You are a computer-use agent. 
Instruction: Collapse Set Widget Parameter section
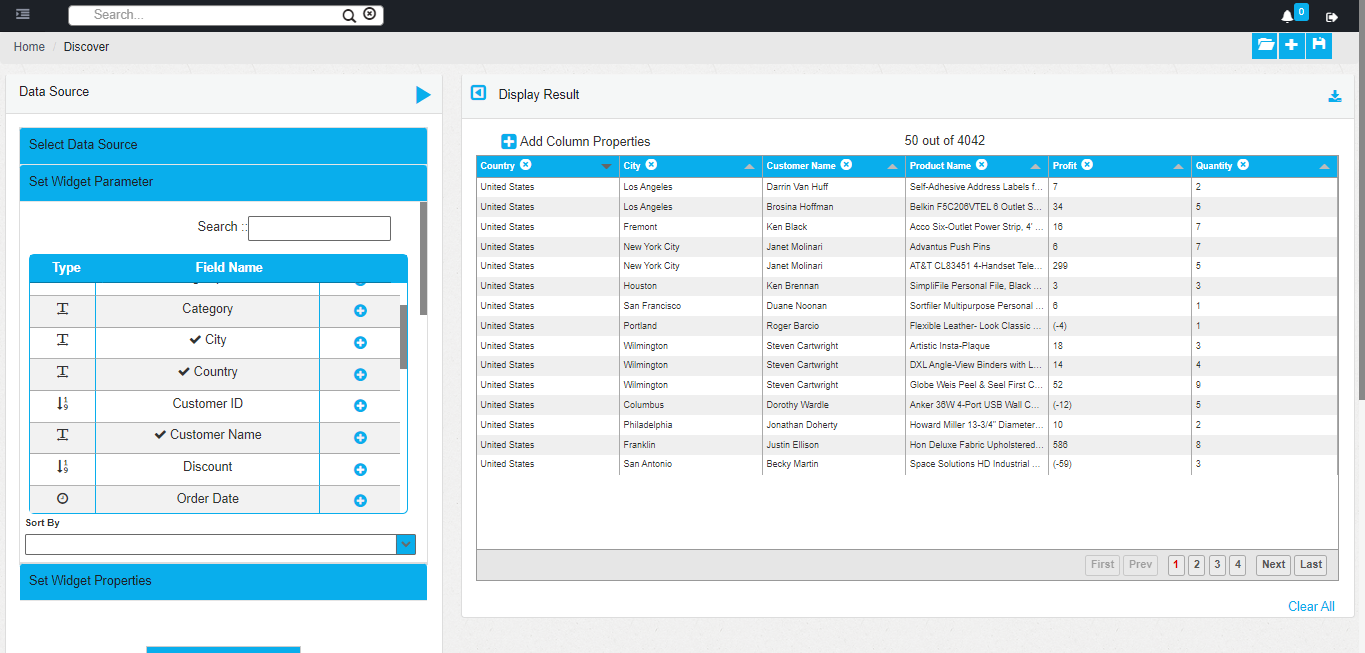click(x=223, y=183)
